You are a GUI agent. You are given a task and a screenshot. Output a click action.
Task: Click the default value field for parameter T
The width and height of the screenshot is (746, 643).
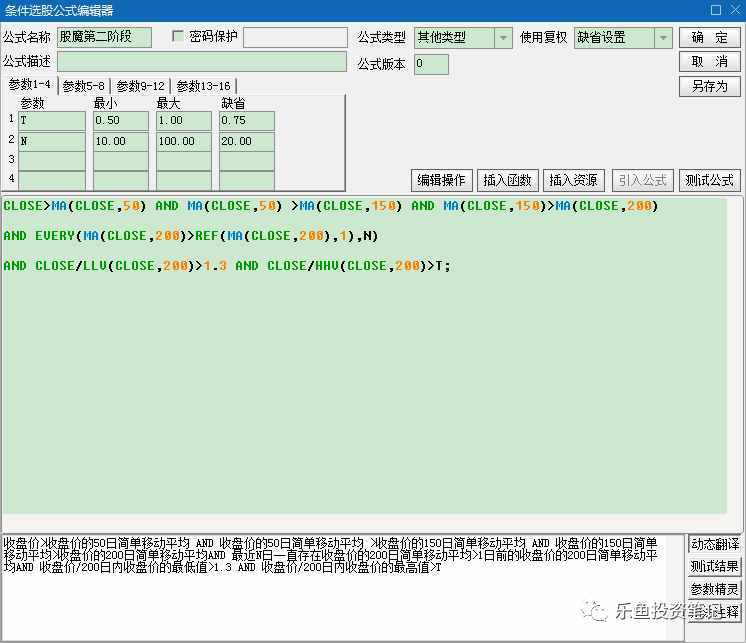click(246, 121)
